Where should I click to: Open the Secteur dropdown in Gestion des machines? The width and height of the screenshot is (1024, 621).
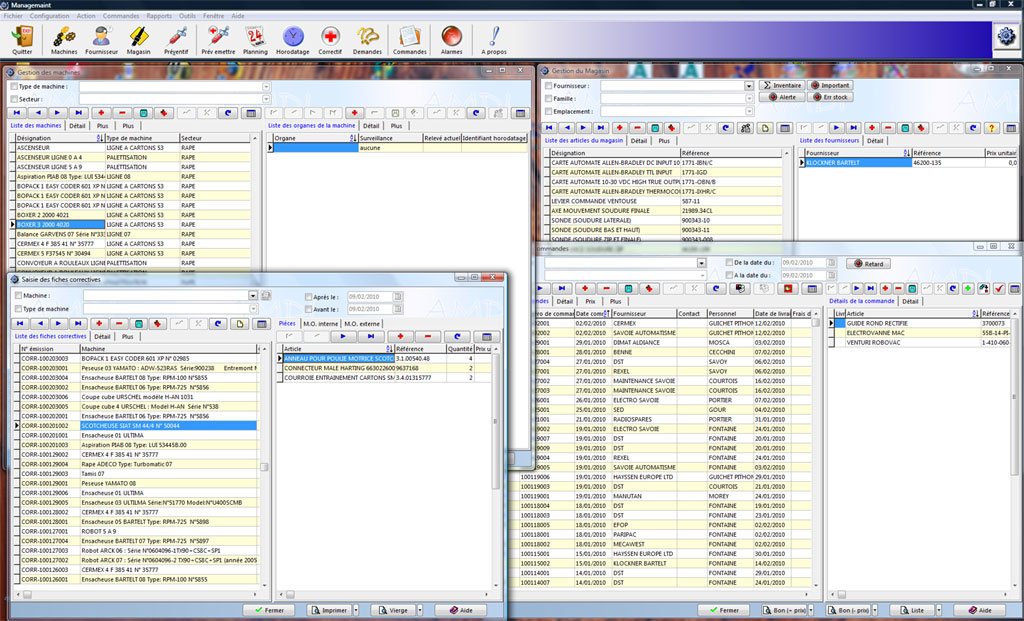coord(266,99)
